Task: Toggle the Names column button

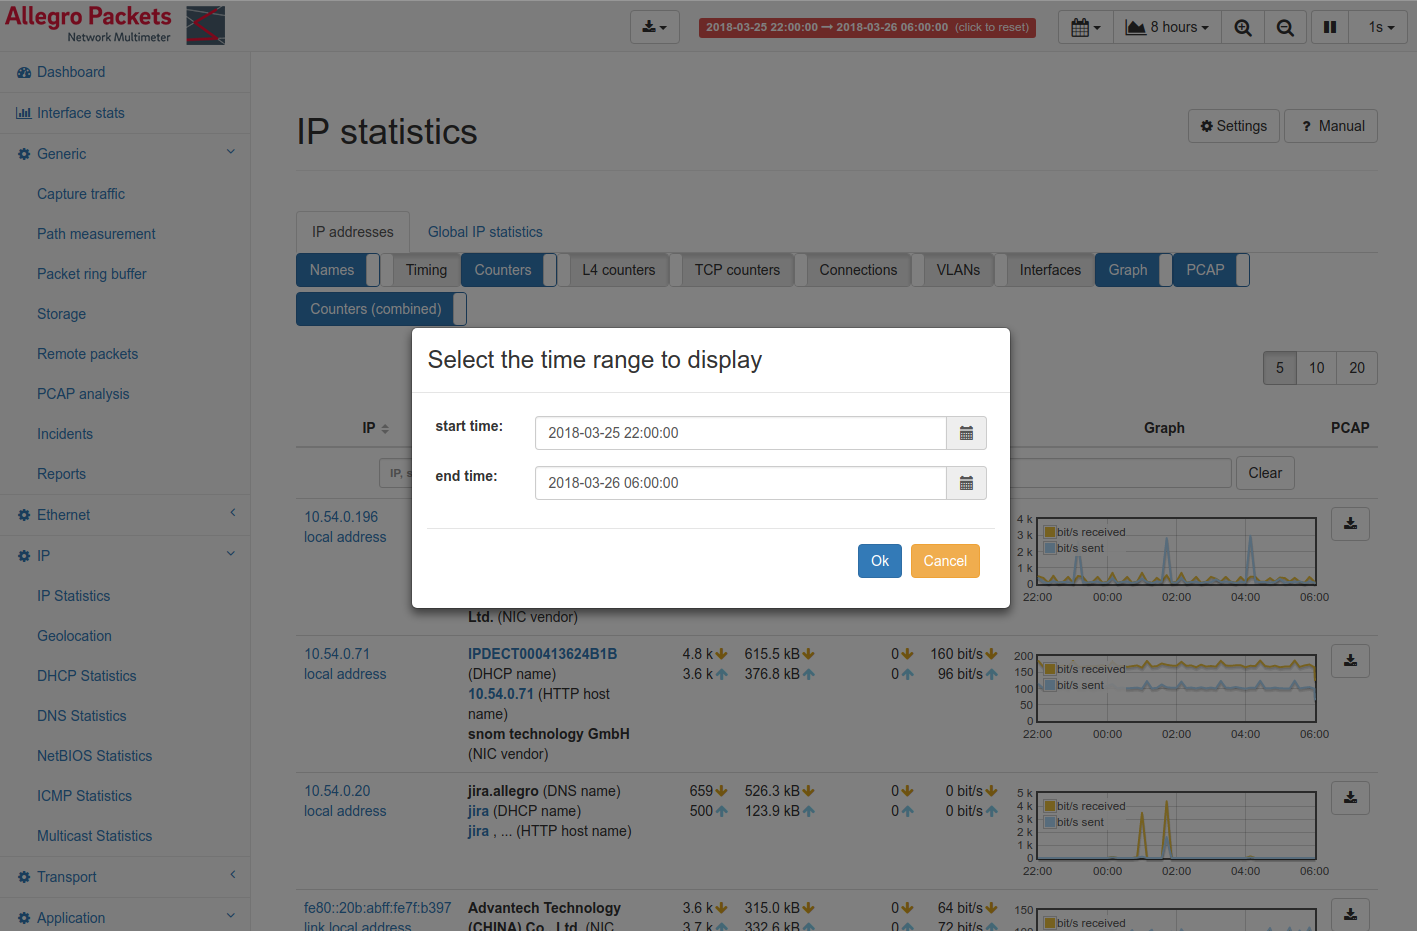Action: [x=332, y=270]
